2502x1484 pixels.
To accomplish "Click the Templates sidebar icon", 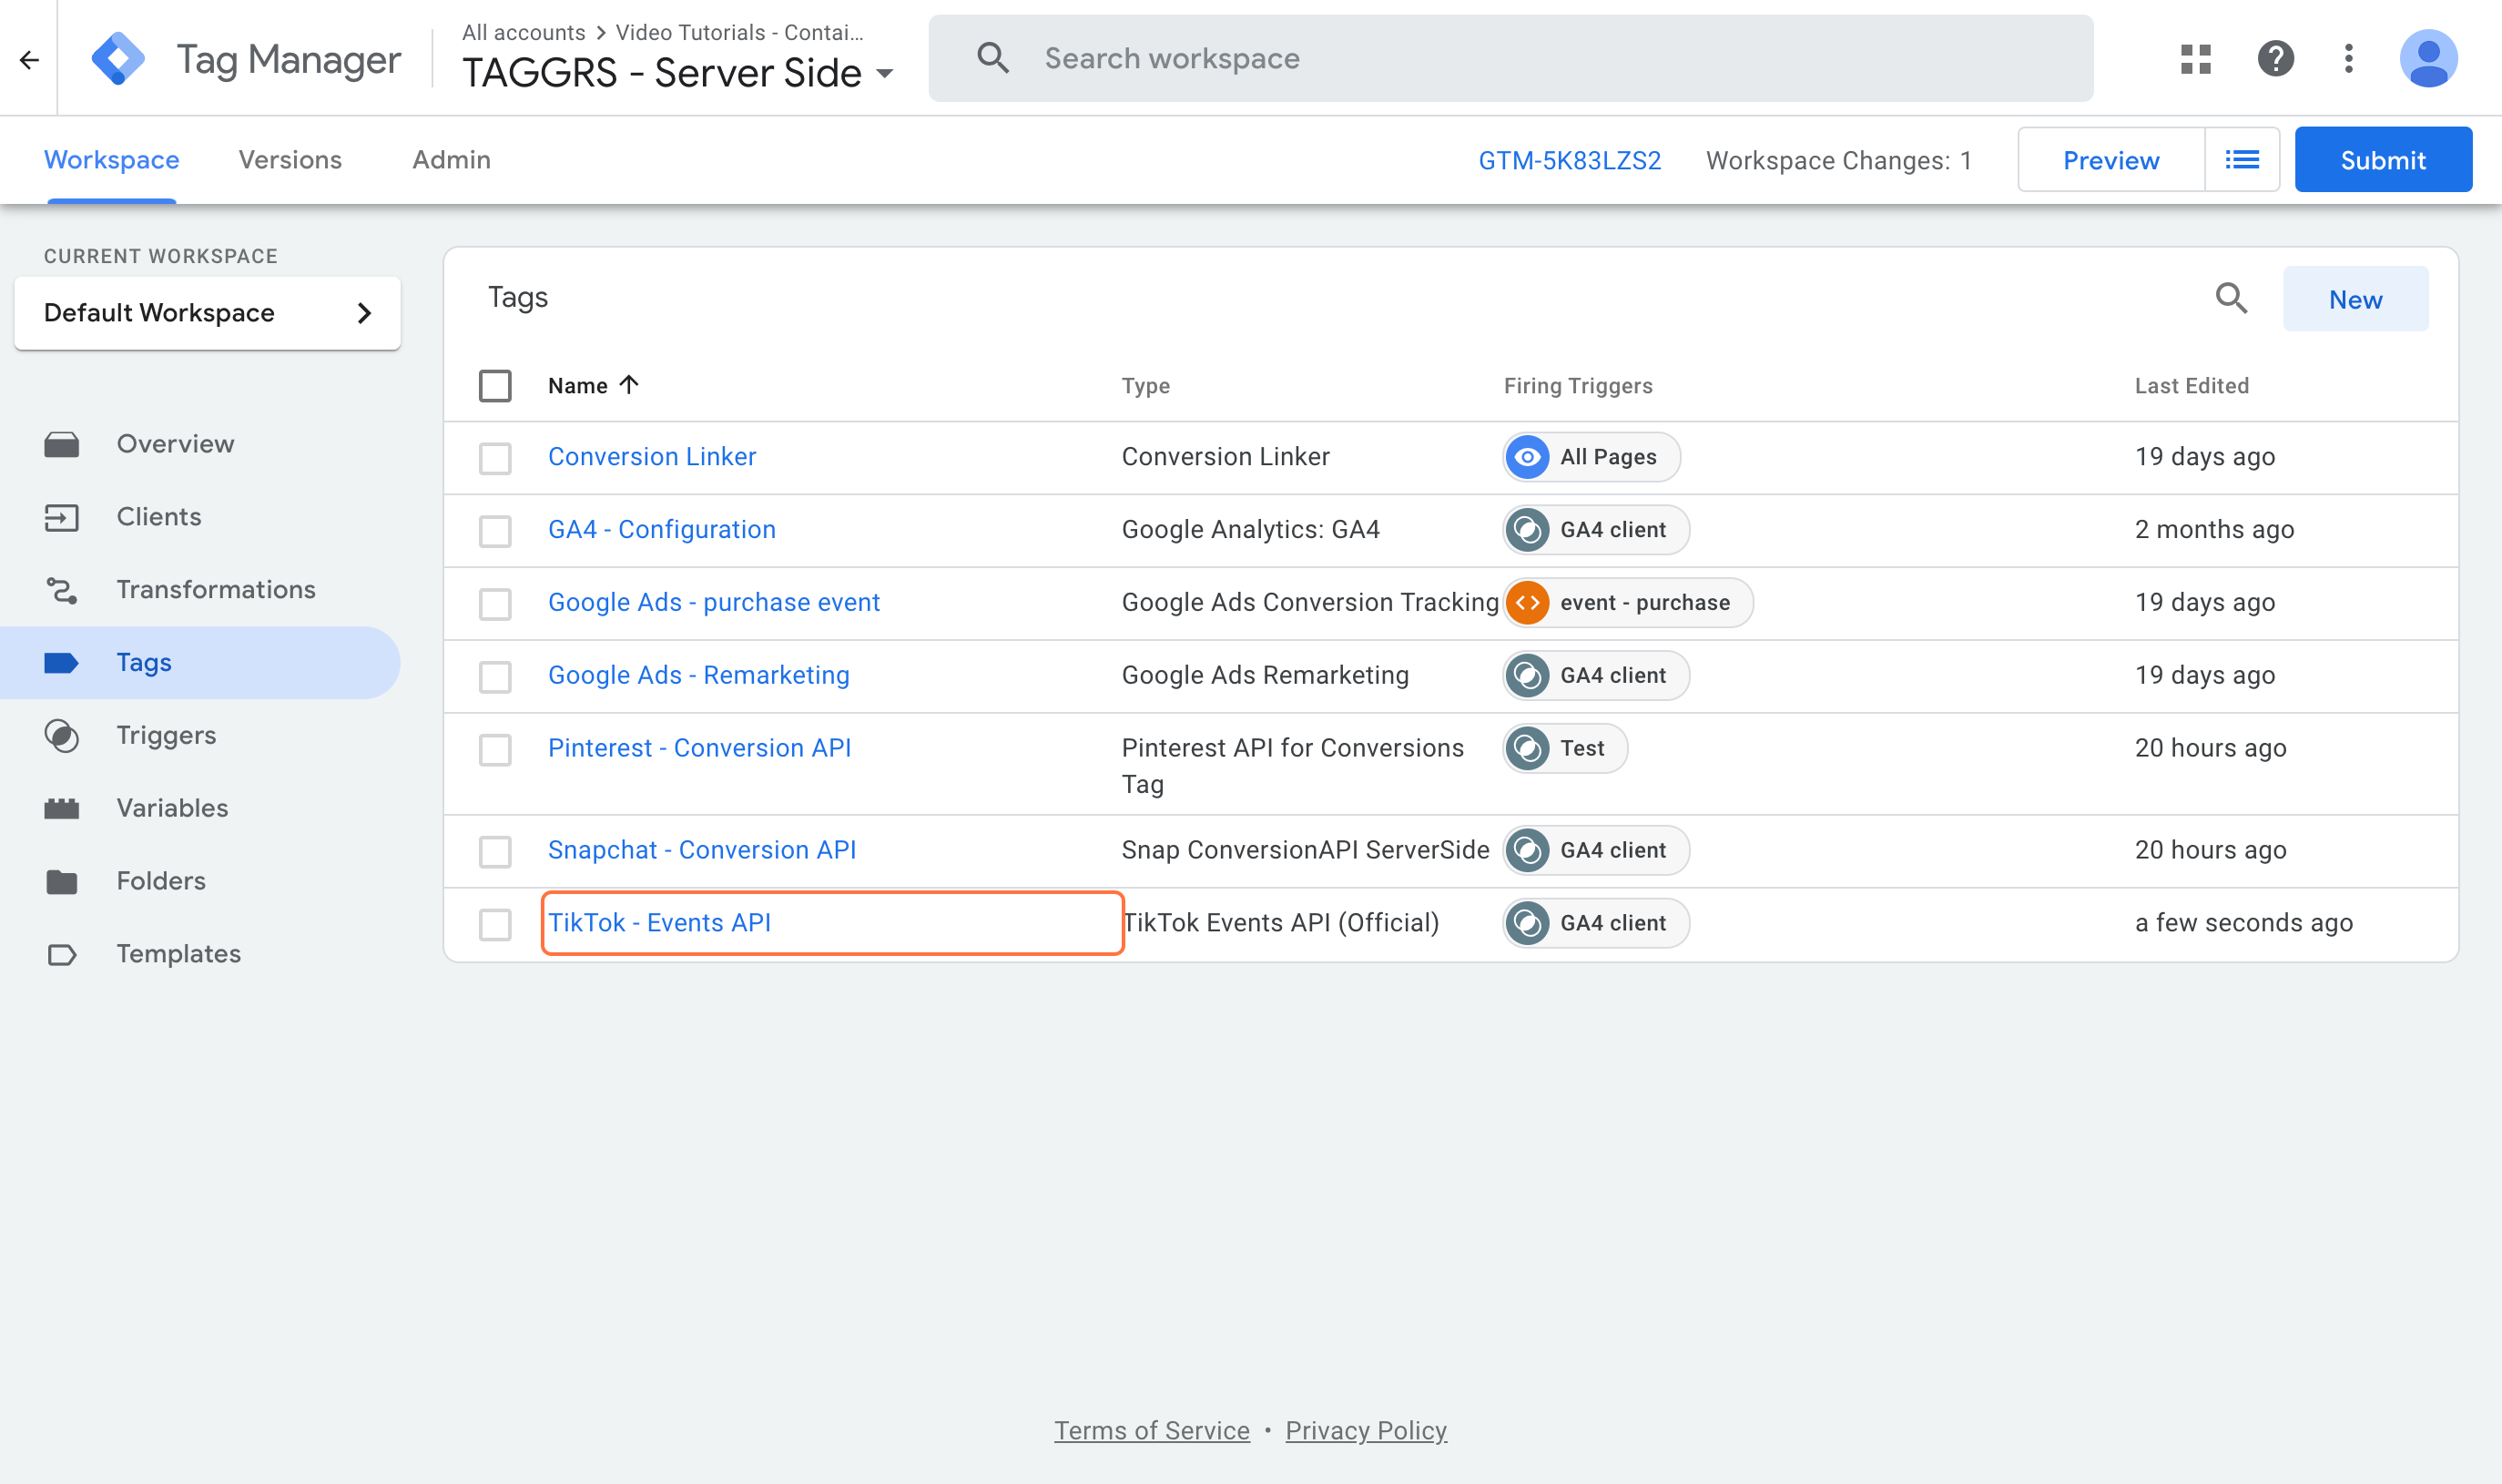I will (62, 954).
